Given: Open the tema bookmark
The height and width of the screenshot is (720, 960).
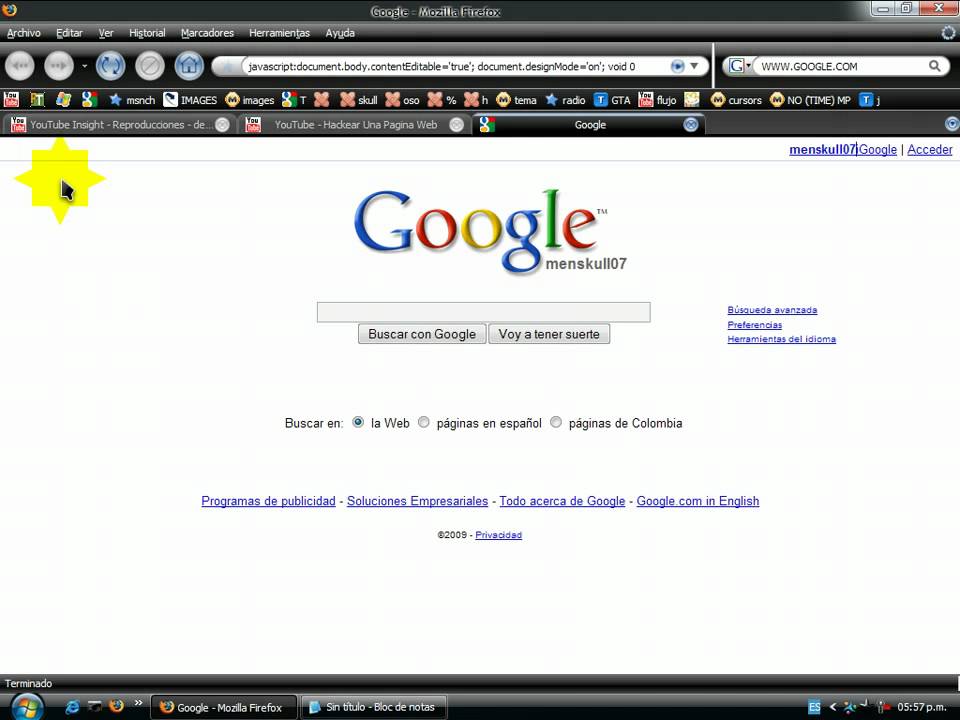Looking at the screenshot, I should coord(517,100).
